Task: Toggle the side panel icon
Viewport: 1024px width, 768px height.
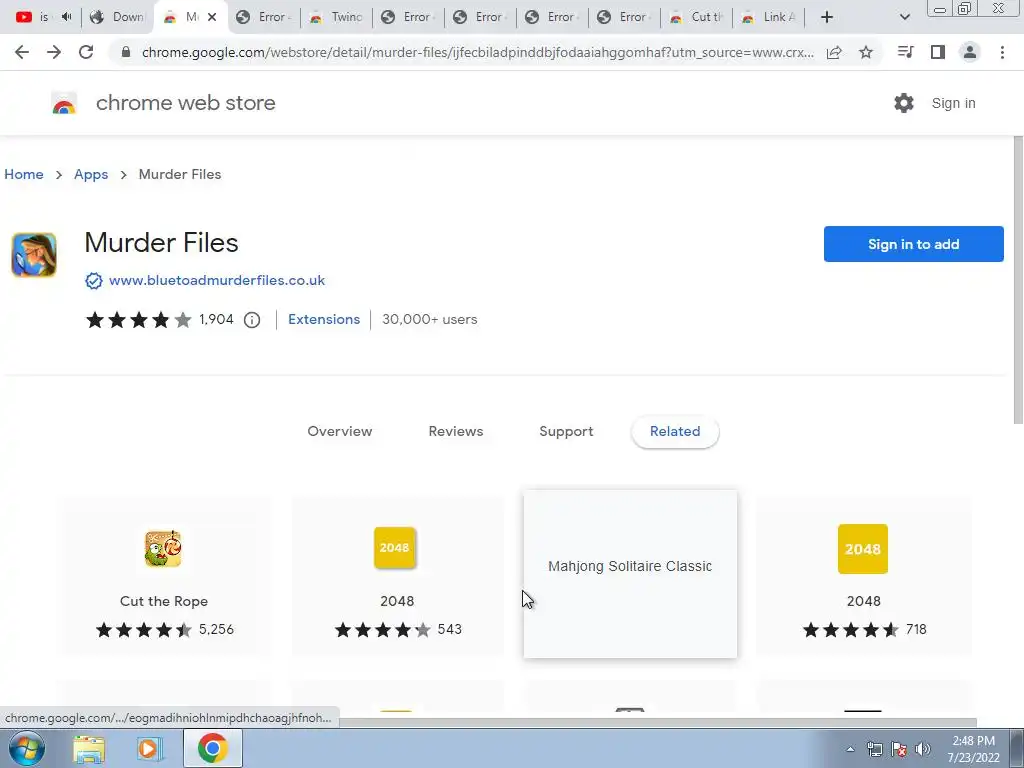Action: (938, 52)
